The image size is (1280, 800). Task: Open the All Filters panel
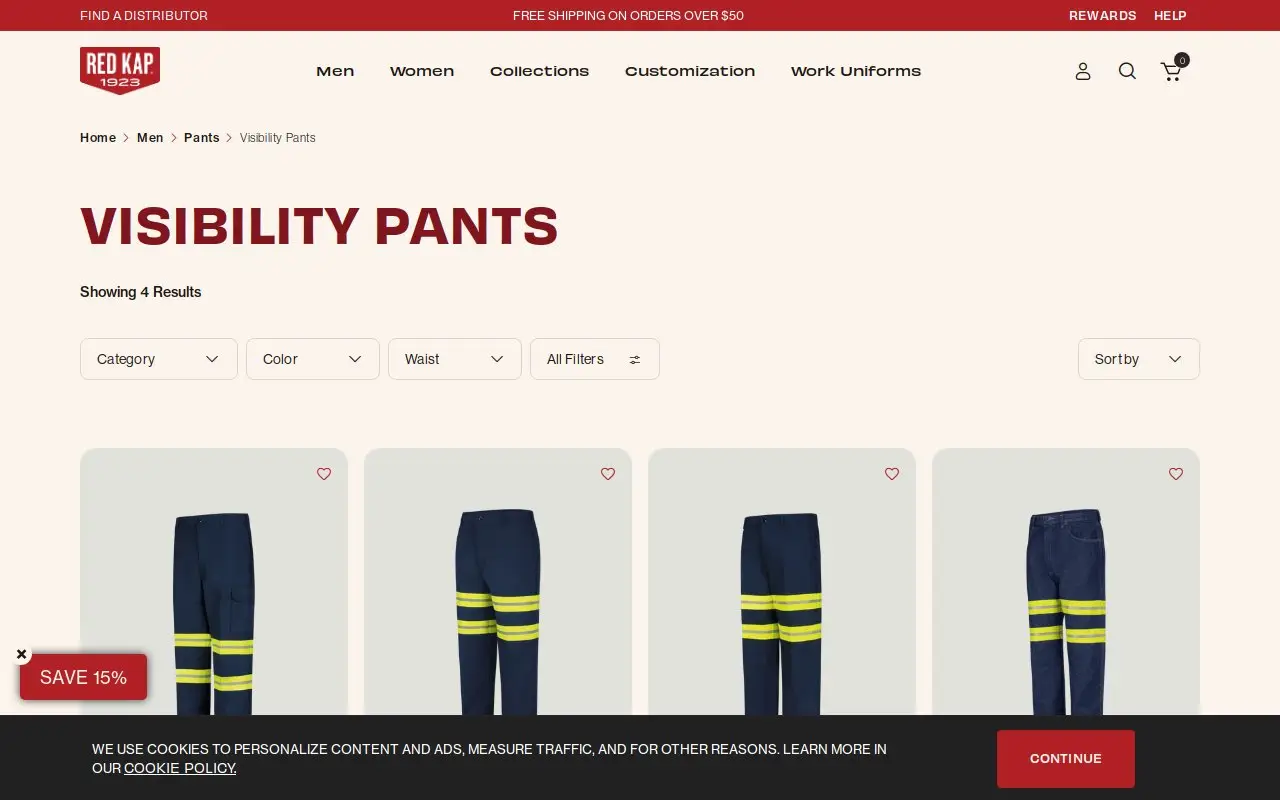click(x=595, y=359)
